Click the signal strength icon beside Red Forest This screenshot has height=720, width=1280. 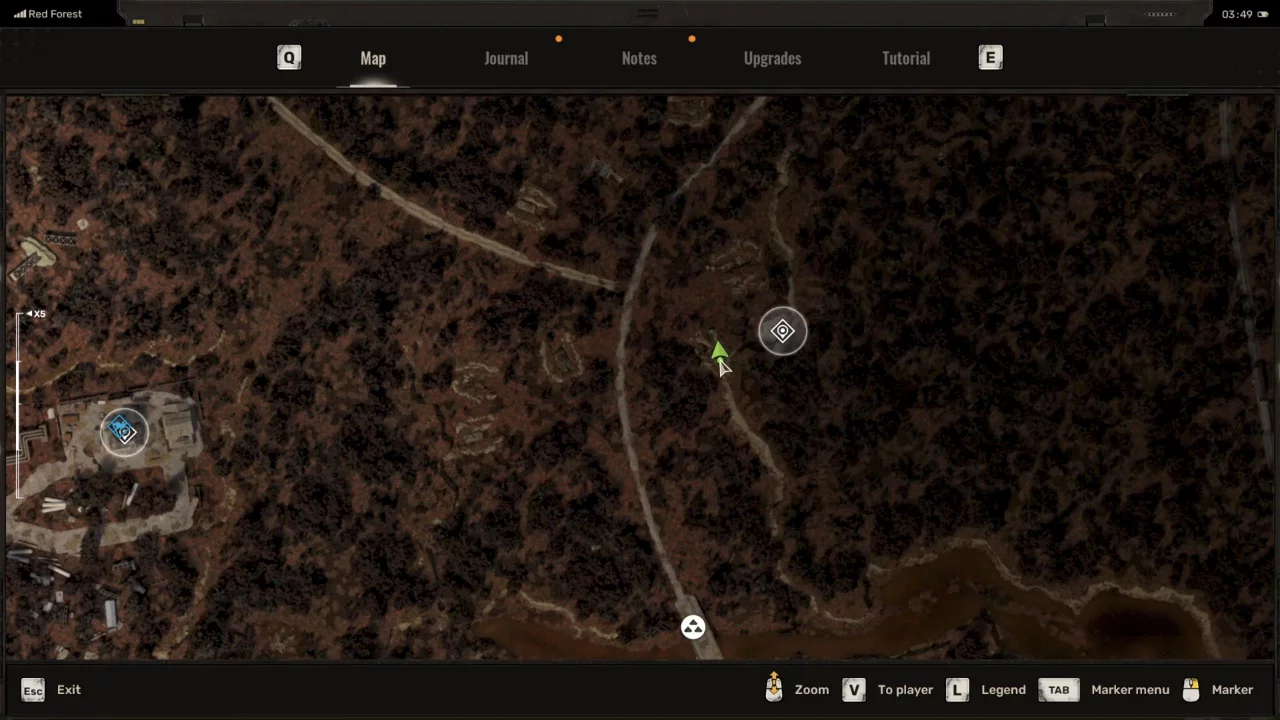pyautogui.click(x=19, y=14)
